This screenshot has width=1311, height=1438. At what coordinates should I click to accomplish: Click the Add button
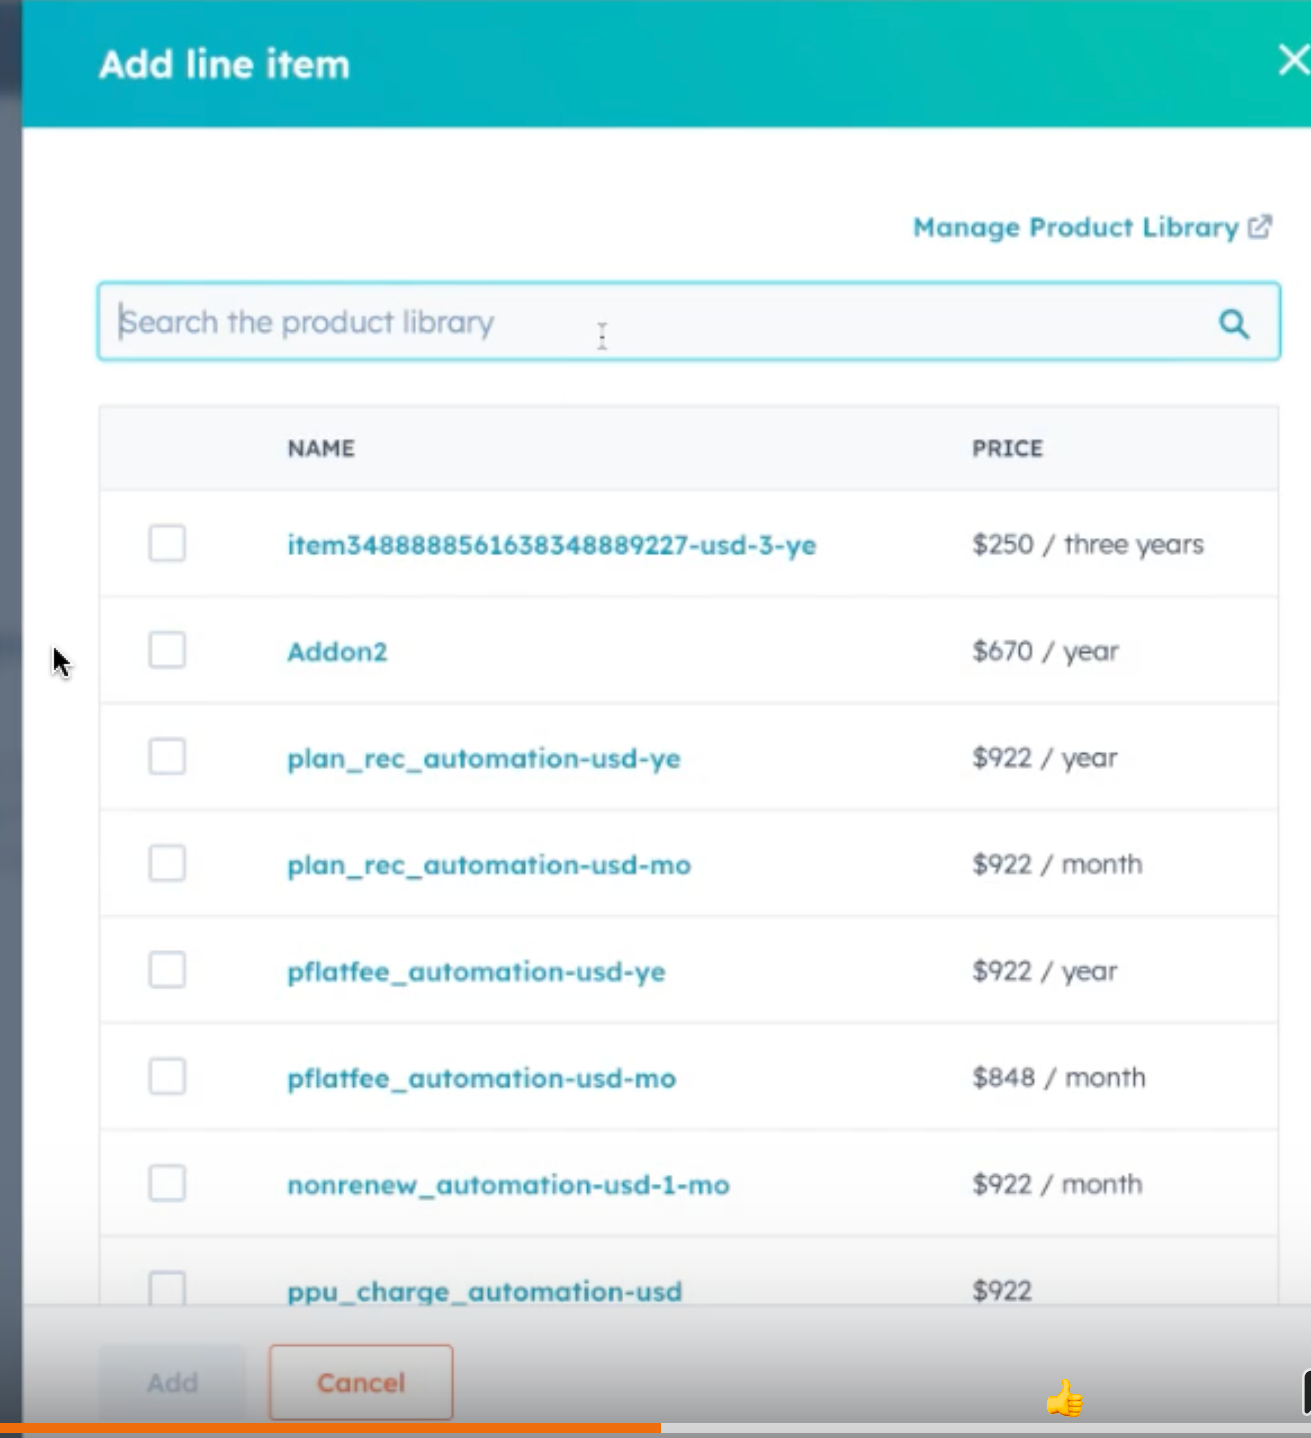point(172,1382)
